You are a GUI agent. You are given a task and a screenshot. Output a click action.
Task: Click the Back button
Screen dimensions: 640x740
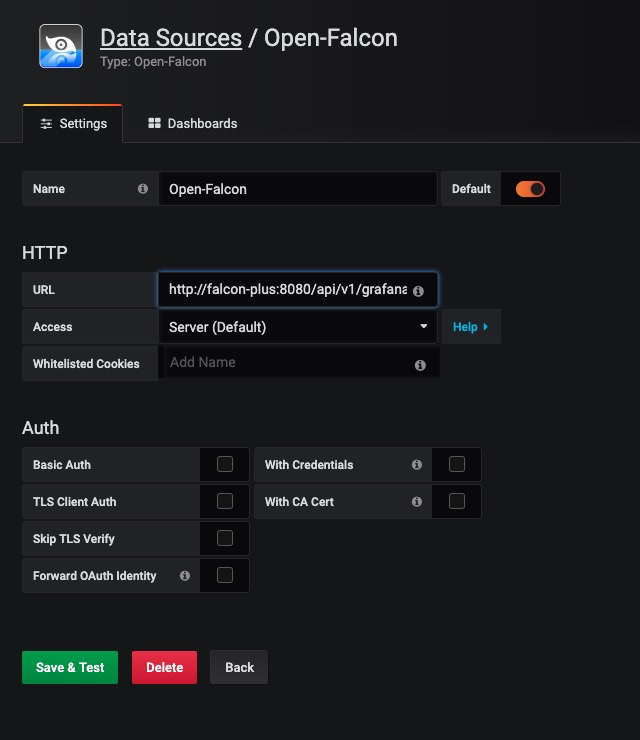[x=239, y=667]
